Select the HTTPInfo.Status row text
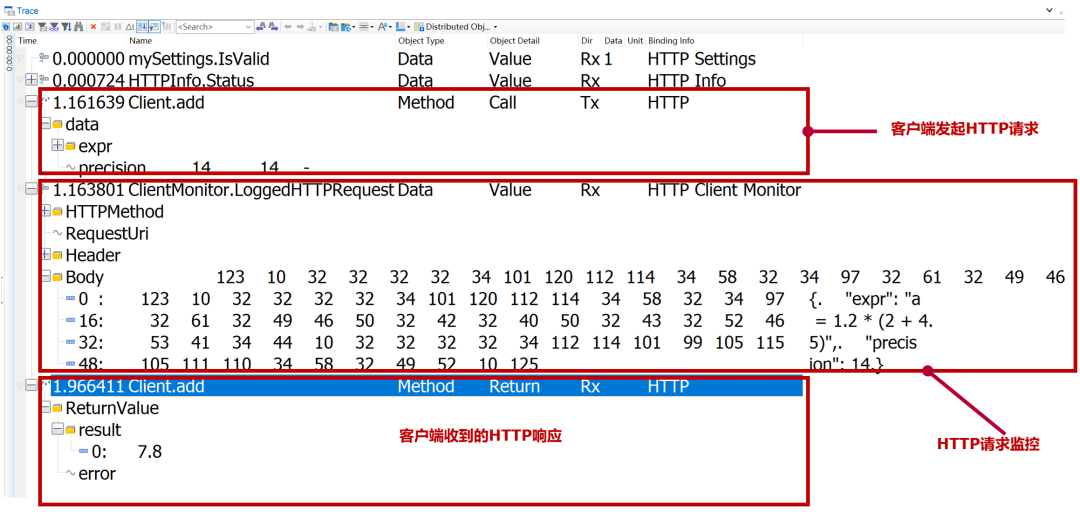The height and width of the screenshot is (512, 1080). click(x=191, y=81)
